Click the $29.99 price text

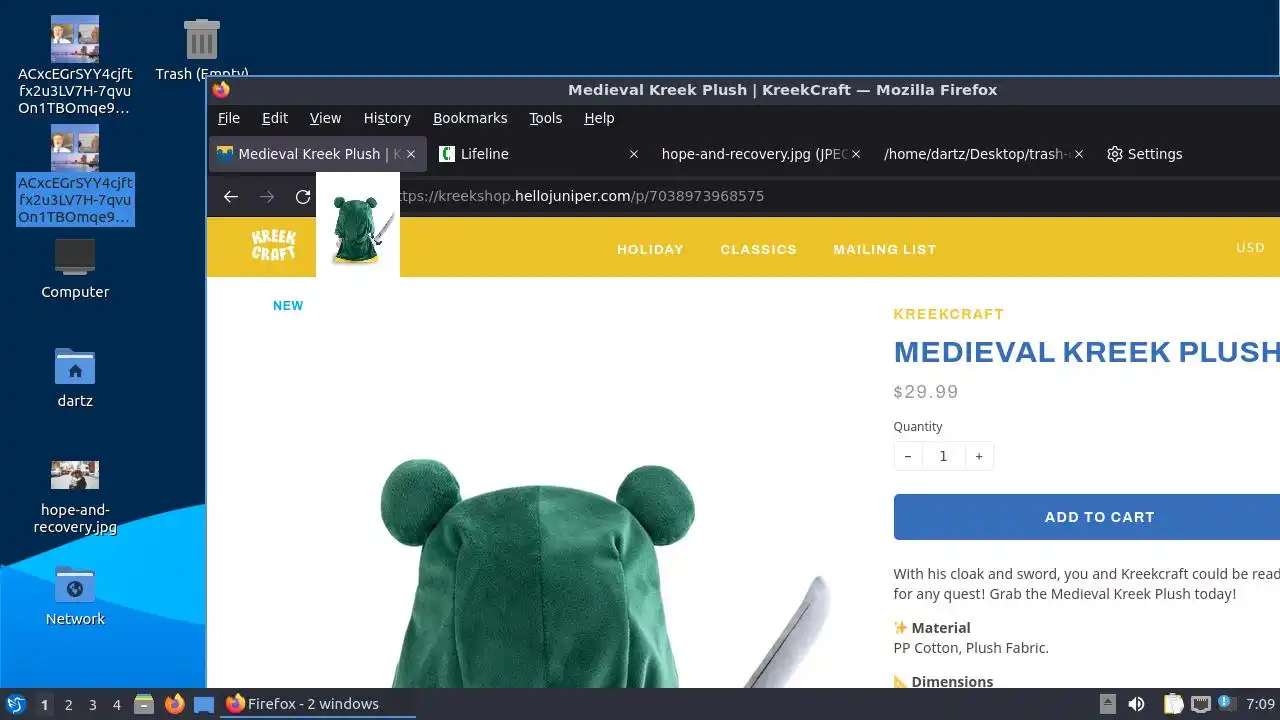(x=926, y=392)
